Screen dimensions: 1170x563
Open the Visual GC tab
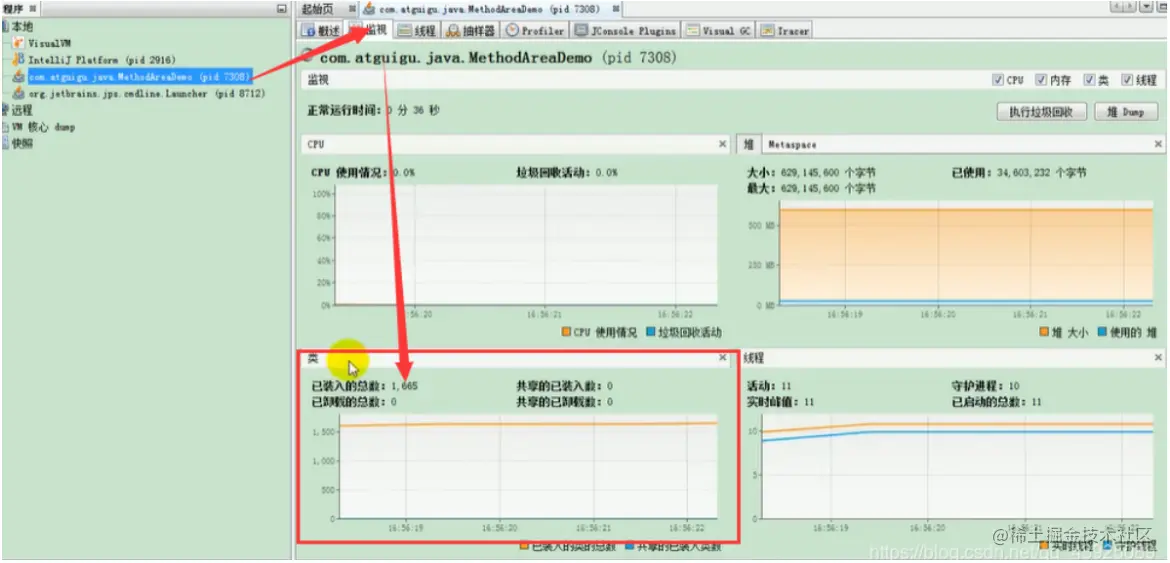tap(719, 31)
